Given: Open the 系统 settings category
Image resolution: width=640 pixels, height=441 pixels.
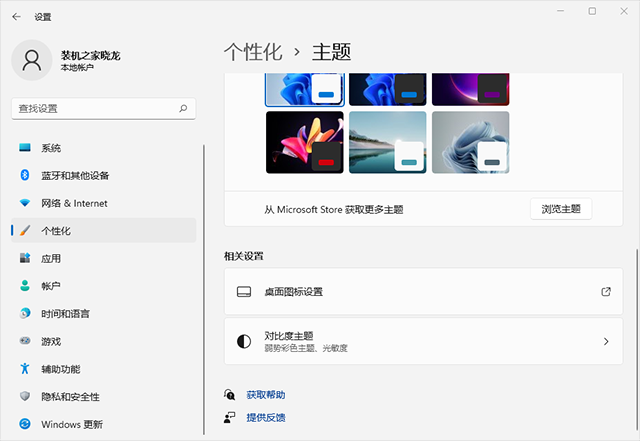Looking at the screenshot, I should [104, 148].
